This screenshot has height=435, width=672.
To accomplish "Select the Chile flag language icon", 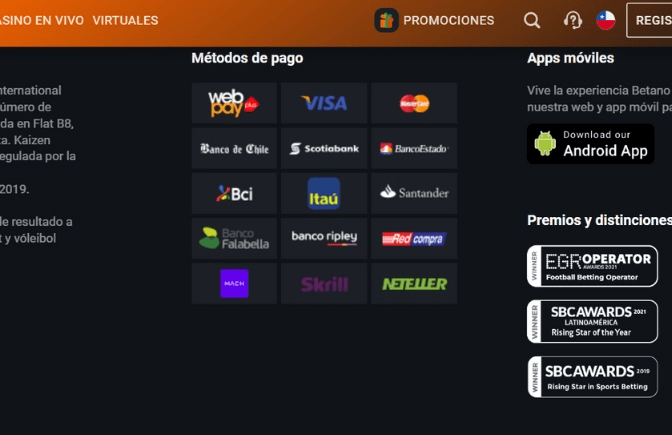I will tap(606, 20).
